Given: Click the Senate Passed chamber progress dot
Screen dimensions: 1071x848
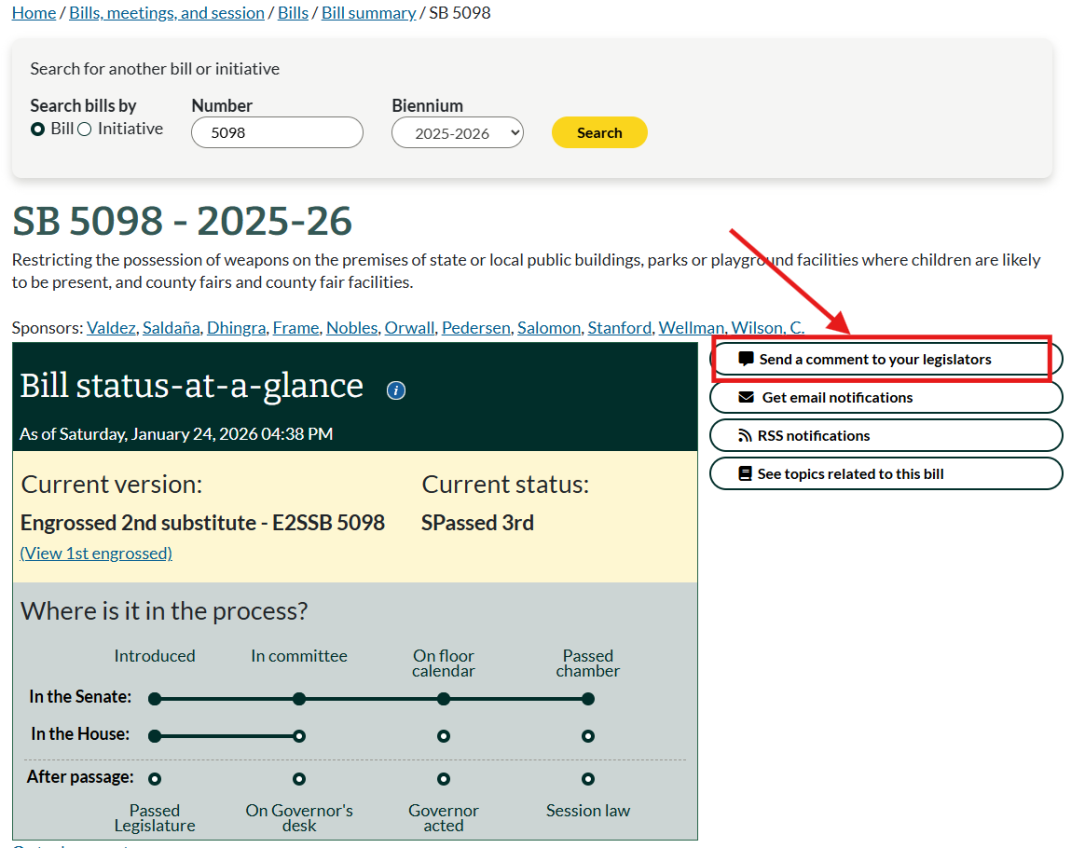Looking at the screenshot, I should coord(588,699).
